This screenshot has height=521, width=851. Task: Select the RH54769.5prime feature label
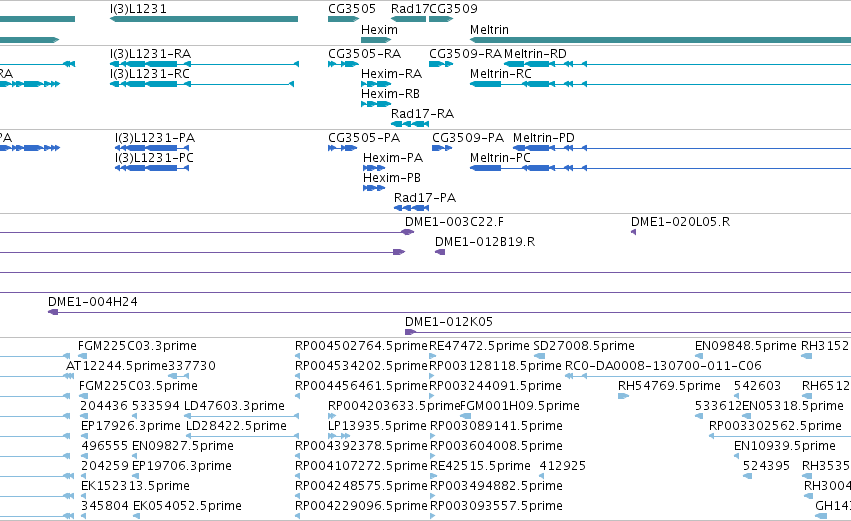coord(669,386)
